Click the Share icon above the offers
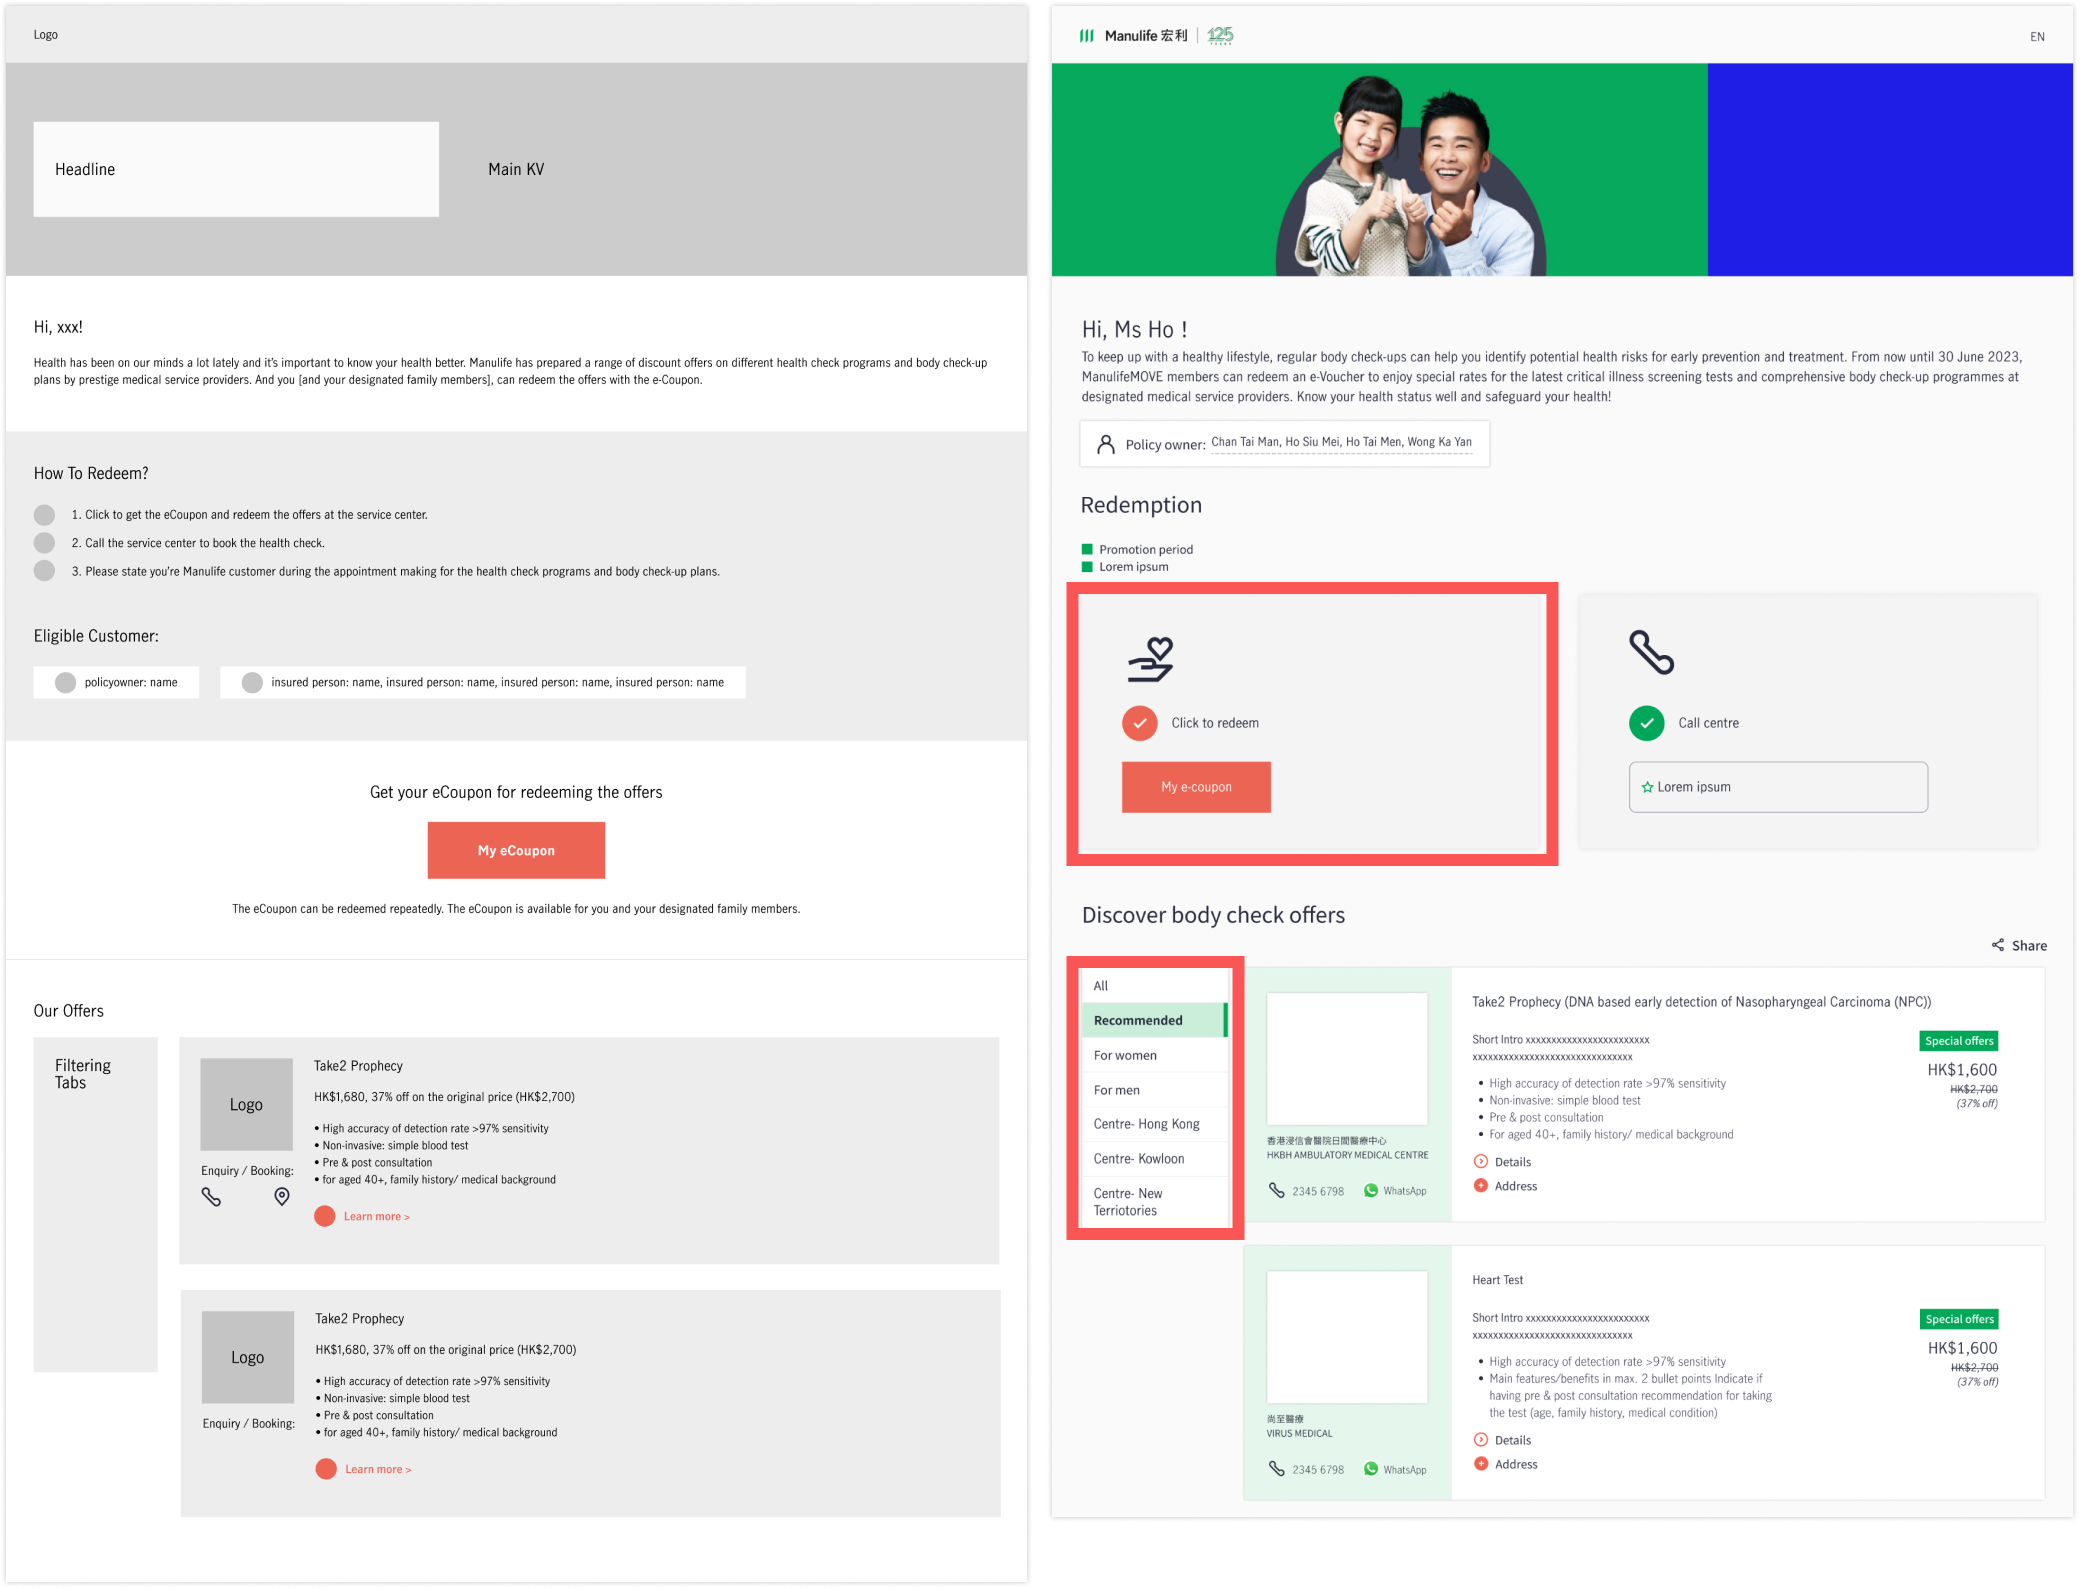The image size is (2080, 1588). pyautogui.click(x=1997, y=945)
